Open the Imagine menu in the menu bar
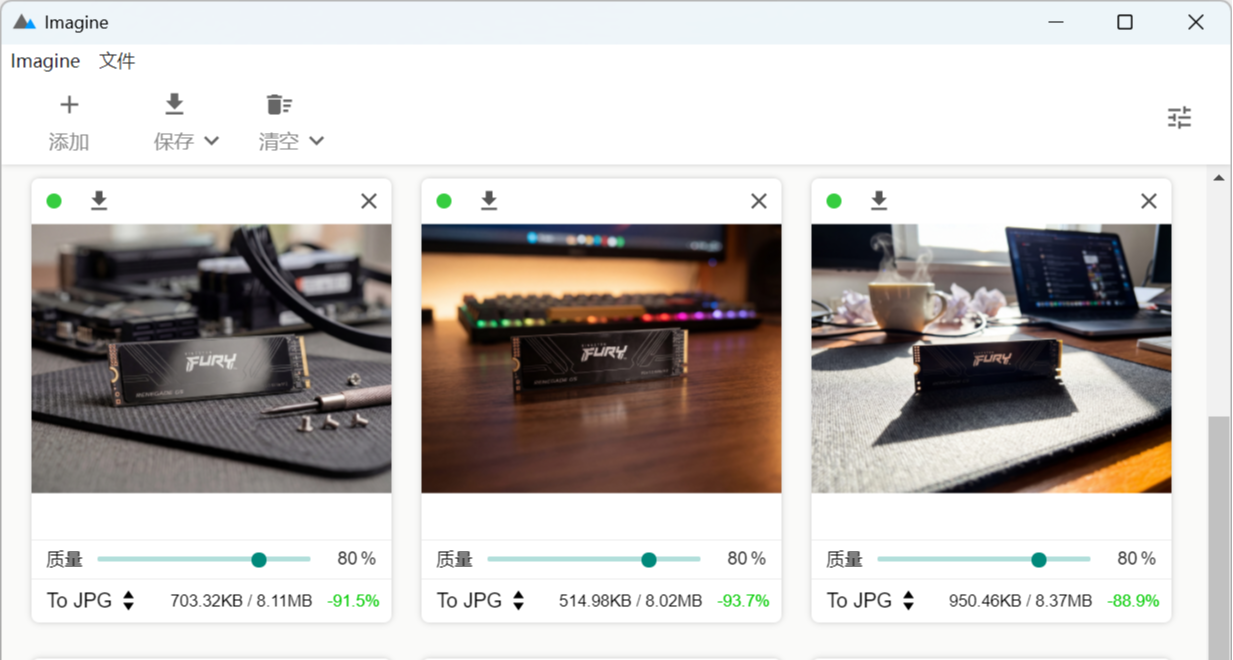 click(44, 61)
